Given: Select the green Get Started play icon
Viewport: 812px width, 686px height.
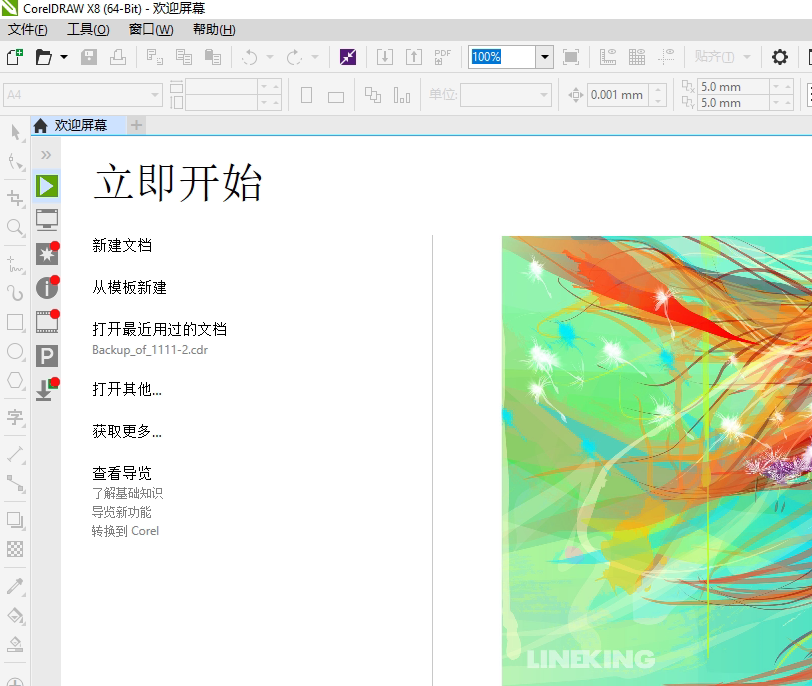Looking at the screenshot, I should 47,185.
